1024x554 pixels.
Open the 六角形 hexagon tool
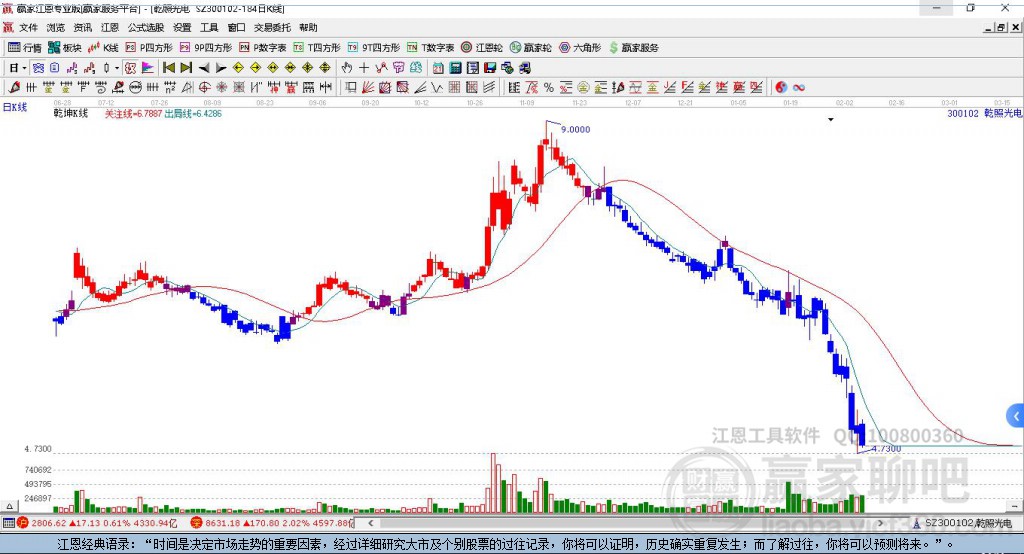coord(580,48)
